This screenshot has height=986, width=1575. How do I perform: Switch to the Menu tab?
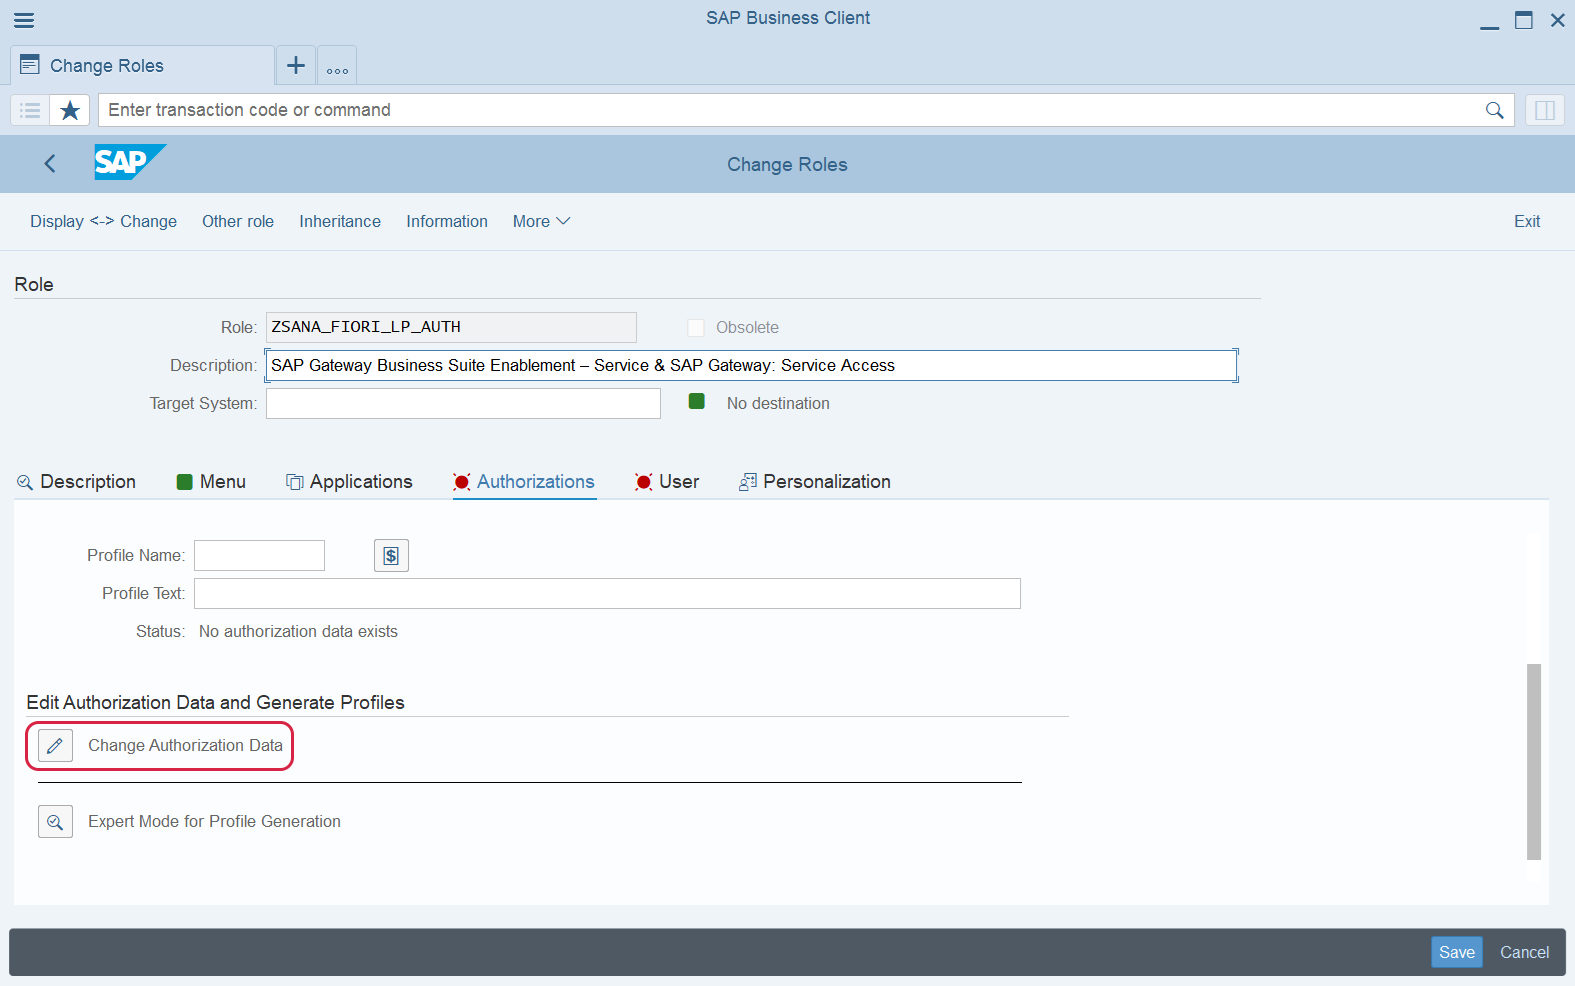(x=211, y=482)
